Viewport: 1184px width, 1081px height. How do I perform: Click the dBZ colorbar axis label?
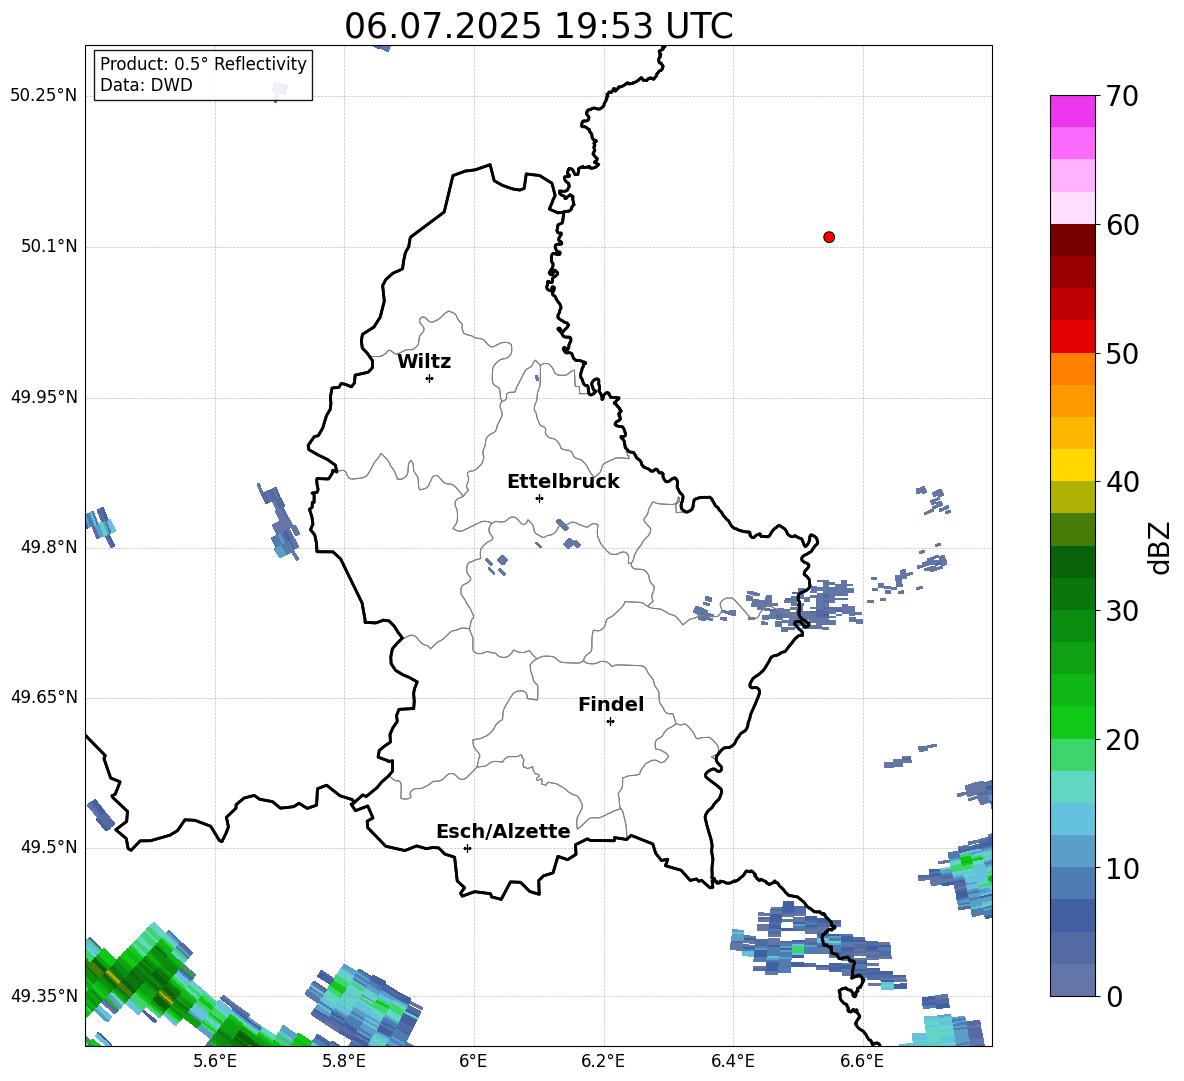point(1160,547)
